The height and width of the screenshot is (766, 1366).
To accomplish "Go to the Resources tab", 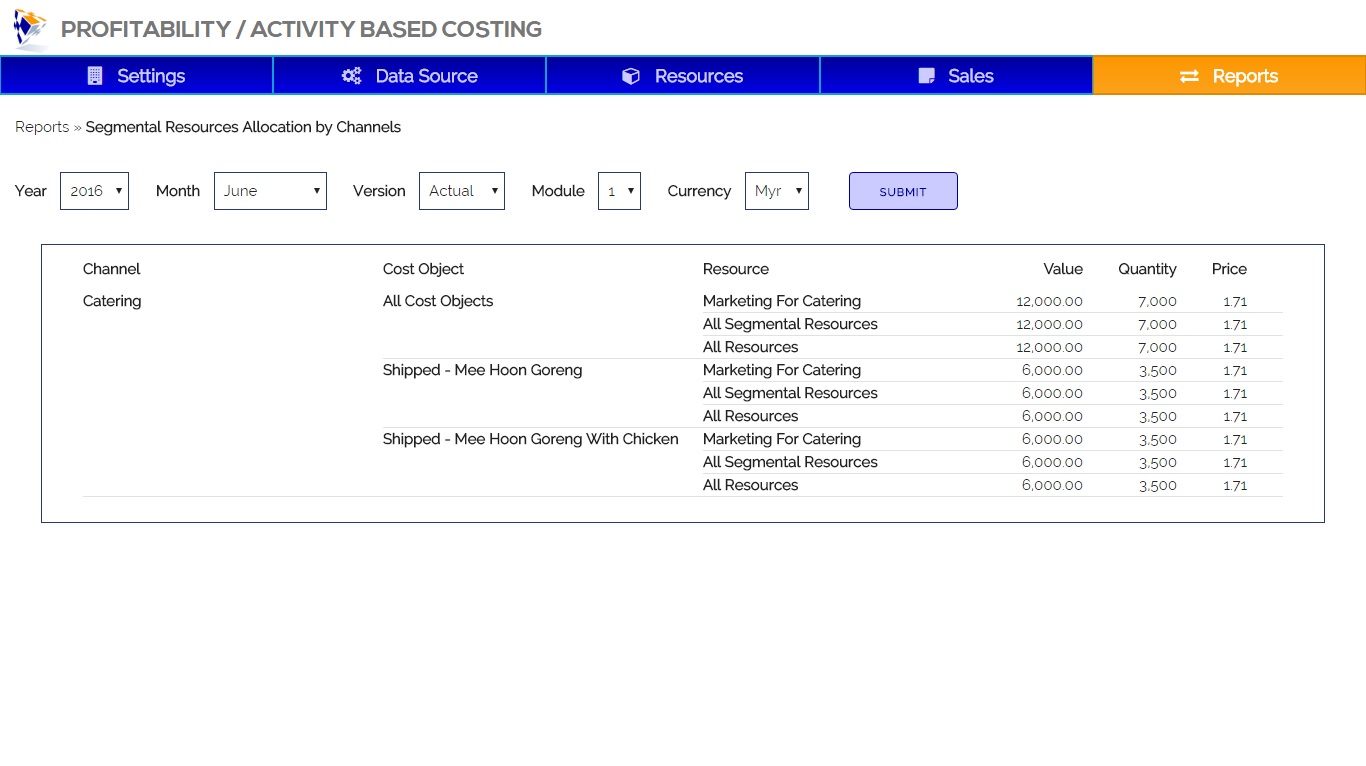I will click(x=683, y=75).
